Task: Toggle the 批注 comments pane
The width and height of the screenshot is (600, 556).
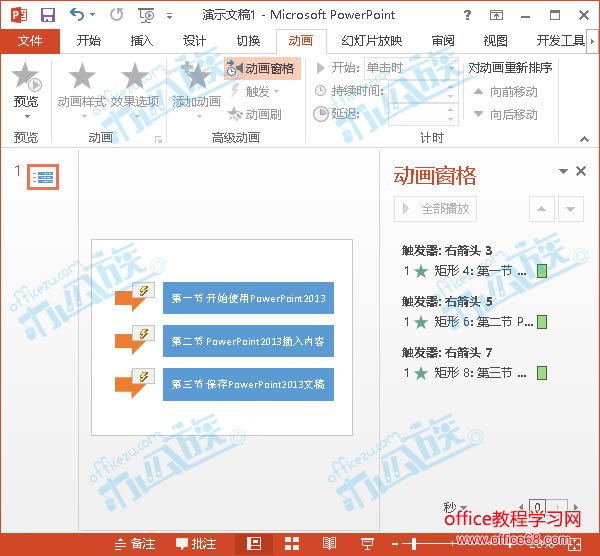Action: point(196,544)
